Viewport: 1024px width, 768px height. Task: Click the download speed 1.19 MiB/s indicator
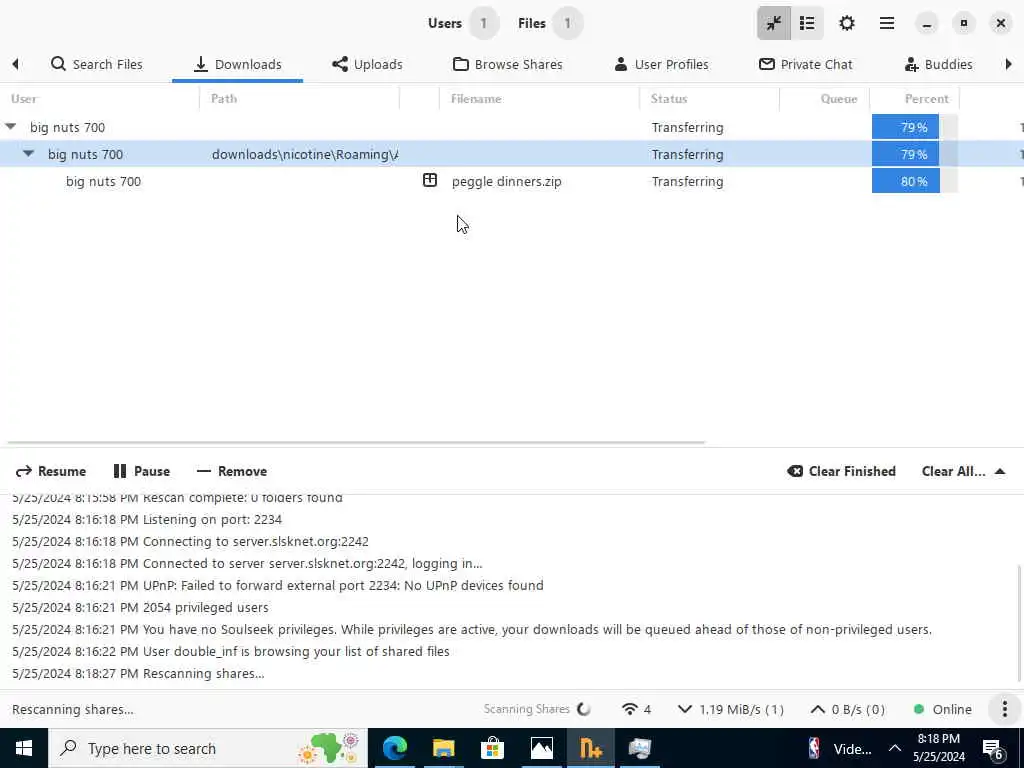click(730, 709)
